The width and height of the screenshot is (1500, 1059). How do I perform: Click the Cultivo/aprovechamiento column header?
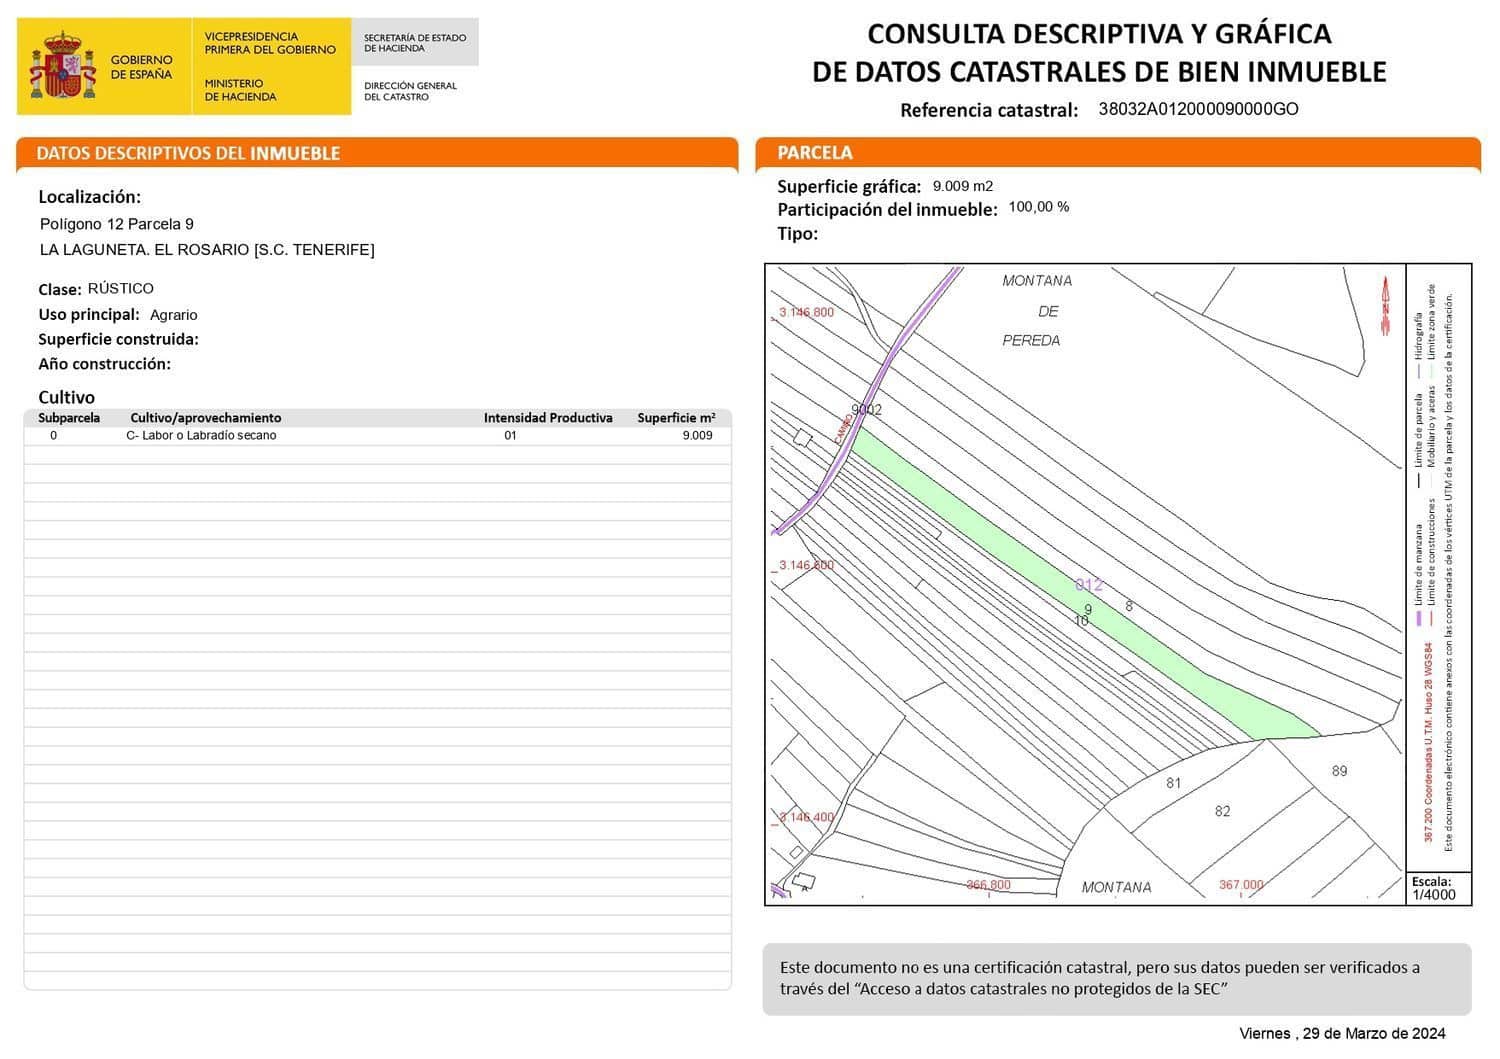coord(205,417)
